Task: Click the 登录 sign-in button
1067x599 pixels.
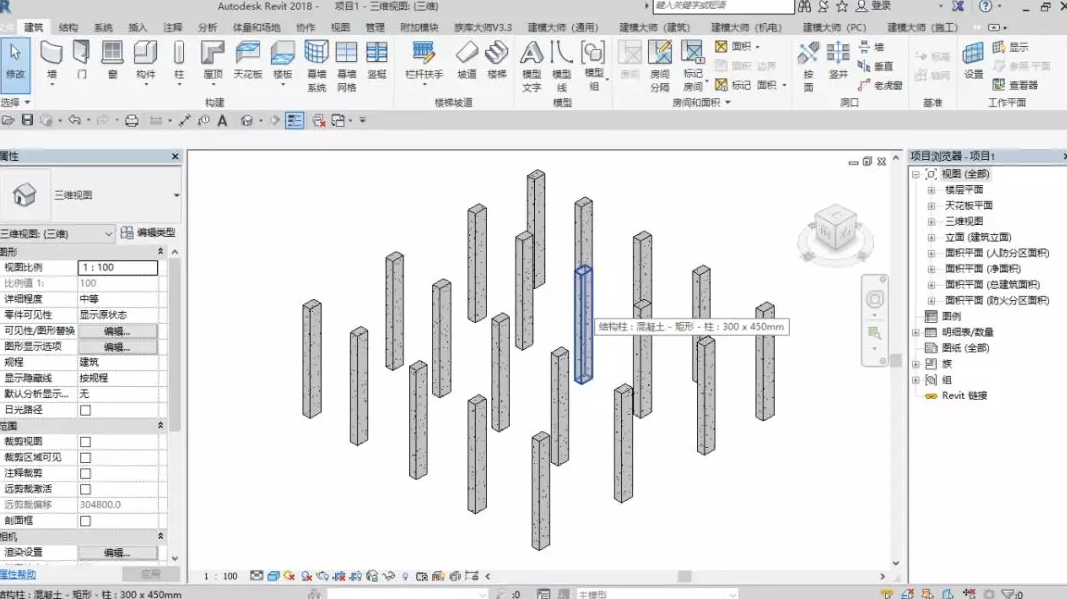Action: pos(874,6)
